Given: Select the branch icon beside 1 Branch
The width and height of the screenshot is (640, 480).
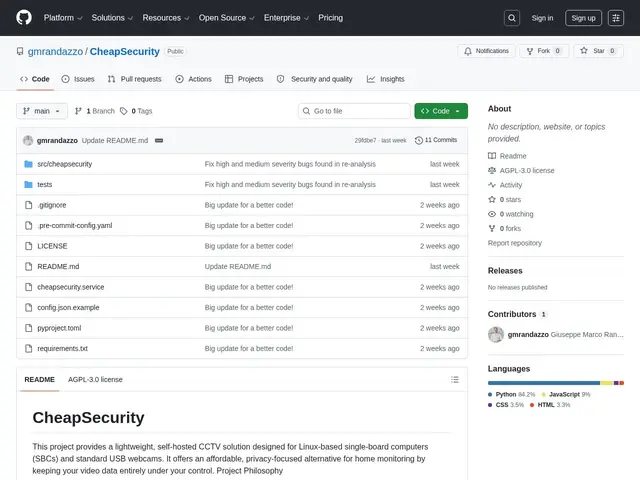Looking at the screenshot, I should 78,111.
